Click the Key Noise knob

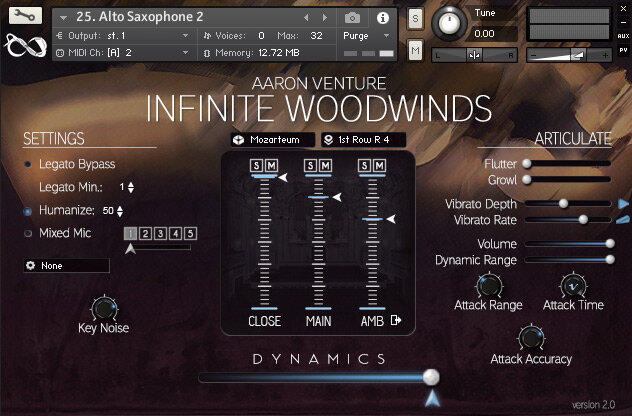click(x=103, y=308)
